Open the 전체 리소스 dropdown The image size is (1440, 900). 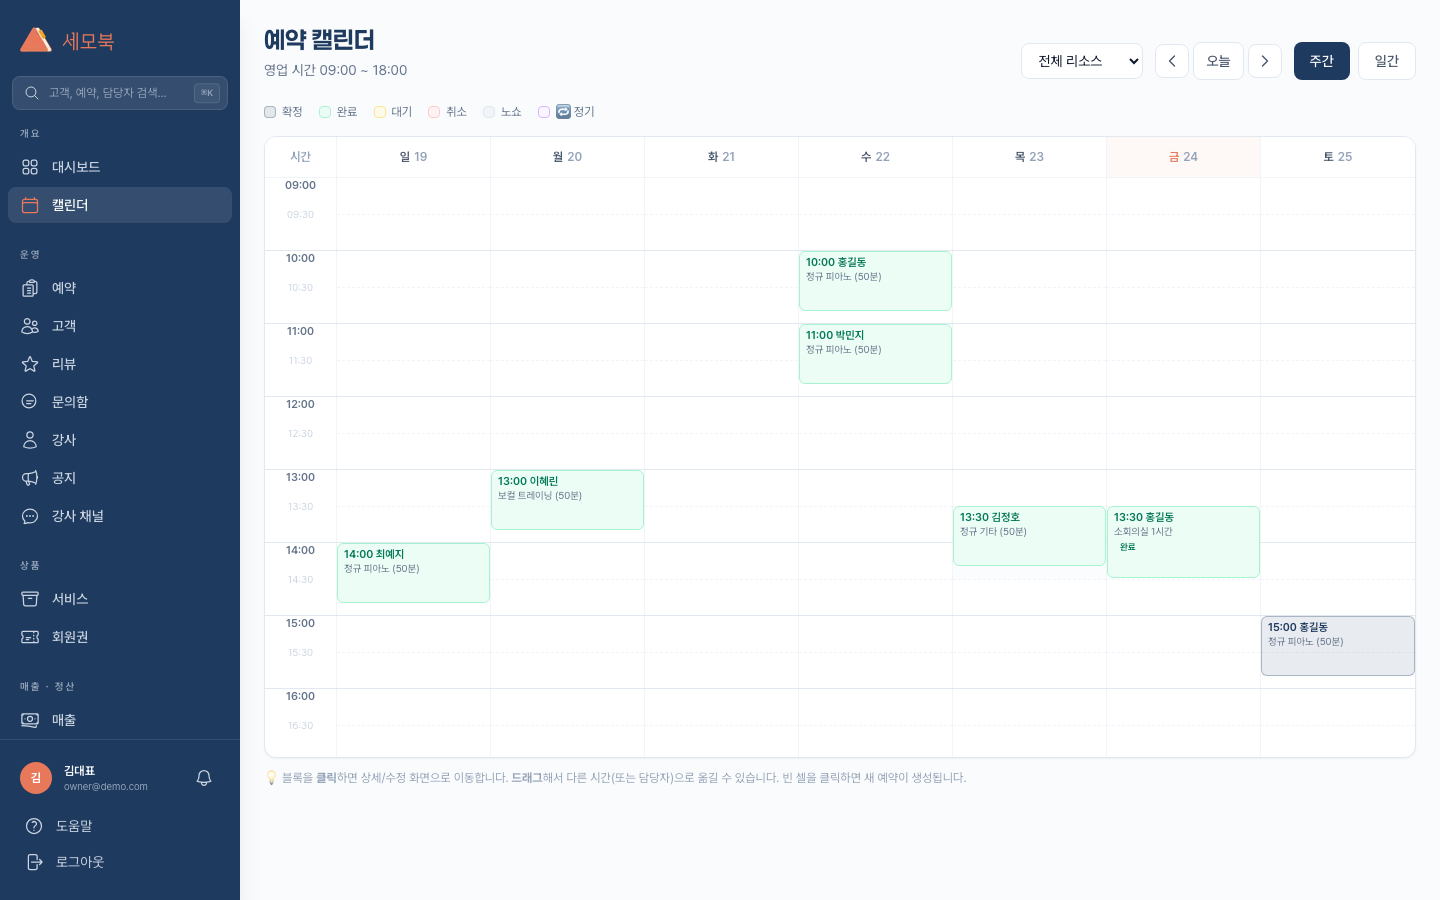pos(1081,61)
